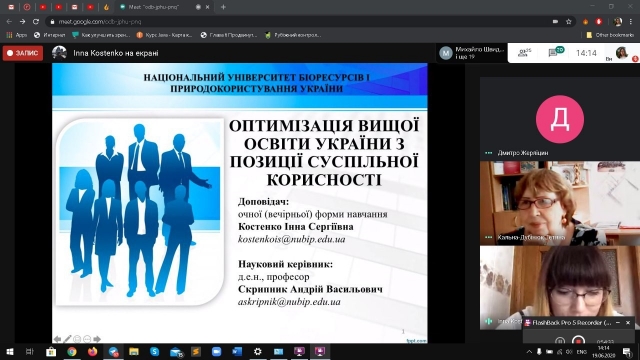Switch ENG input language in tray
This screenshot has width=640, height=360.
(582, 351)
